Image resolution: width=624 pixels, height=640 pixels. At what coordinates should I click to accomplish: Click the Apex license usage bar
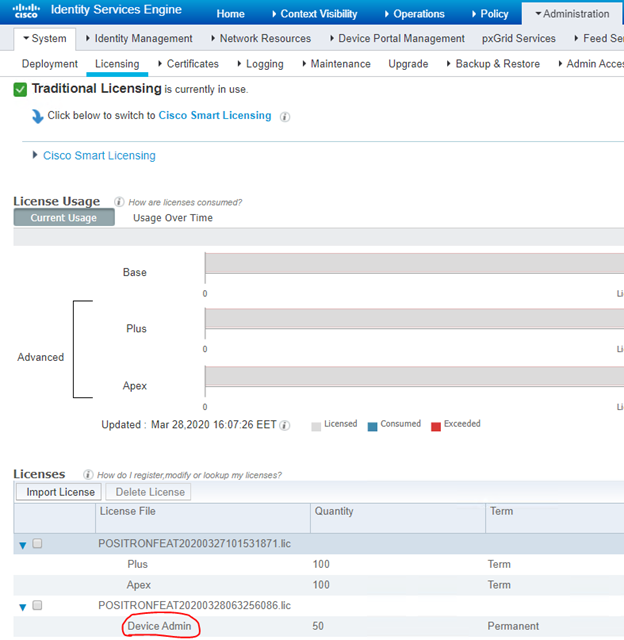[x=414, y=376]
